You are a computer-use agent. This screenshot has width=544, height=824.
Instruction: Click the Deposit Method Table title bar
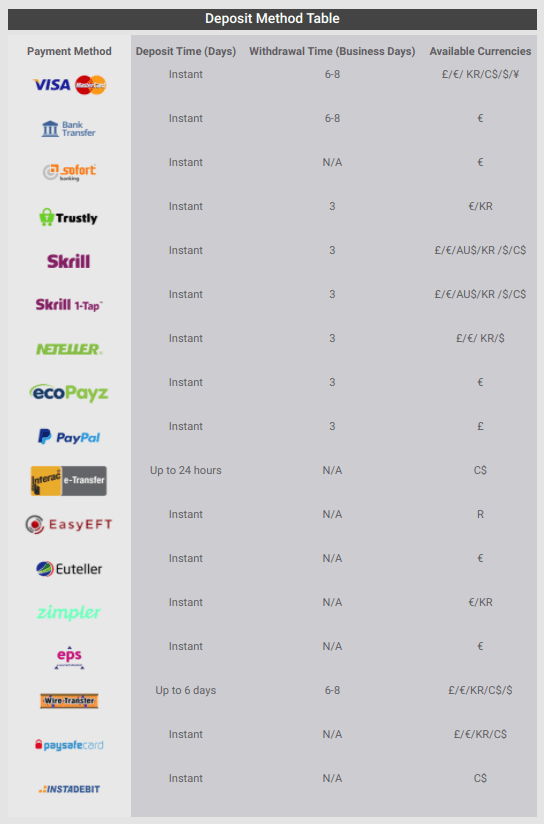tap(272, 19)
